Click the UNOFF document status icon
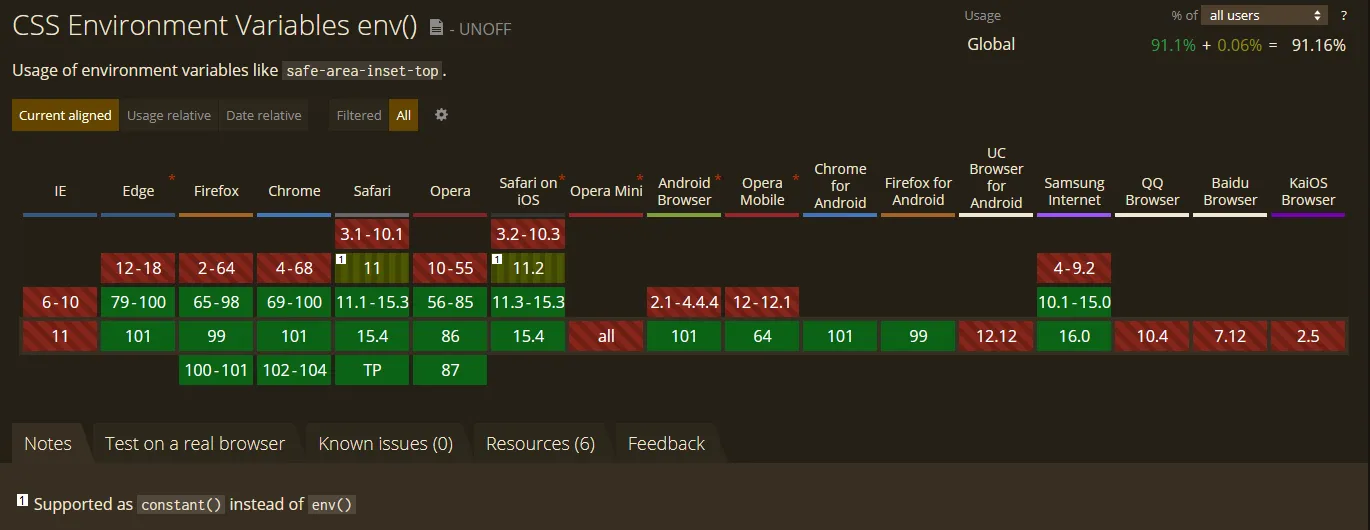Viewport: 1370px width, 530px height. click(x=436, y=28)
